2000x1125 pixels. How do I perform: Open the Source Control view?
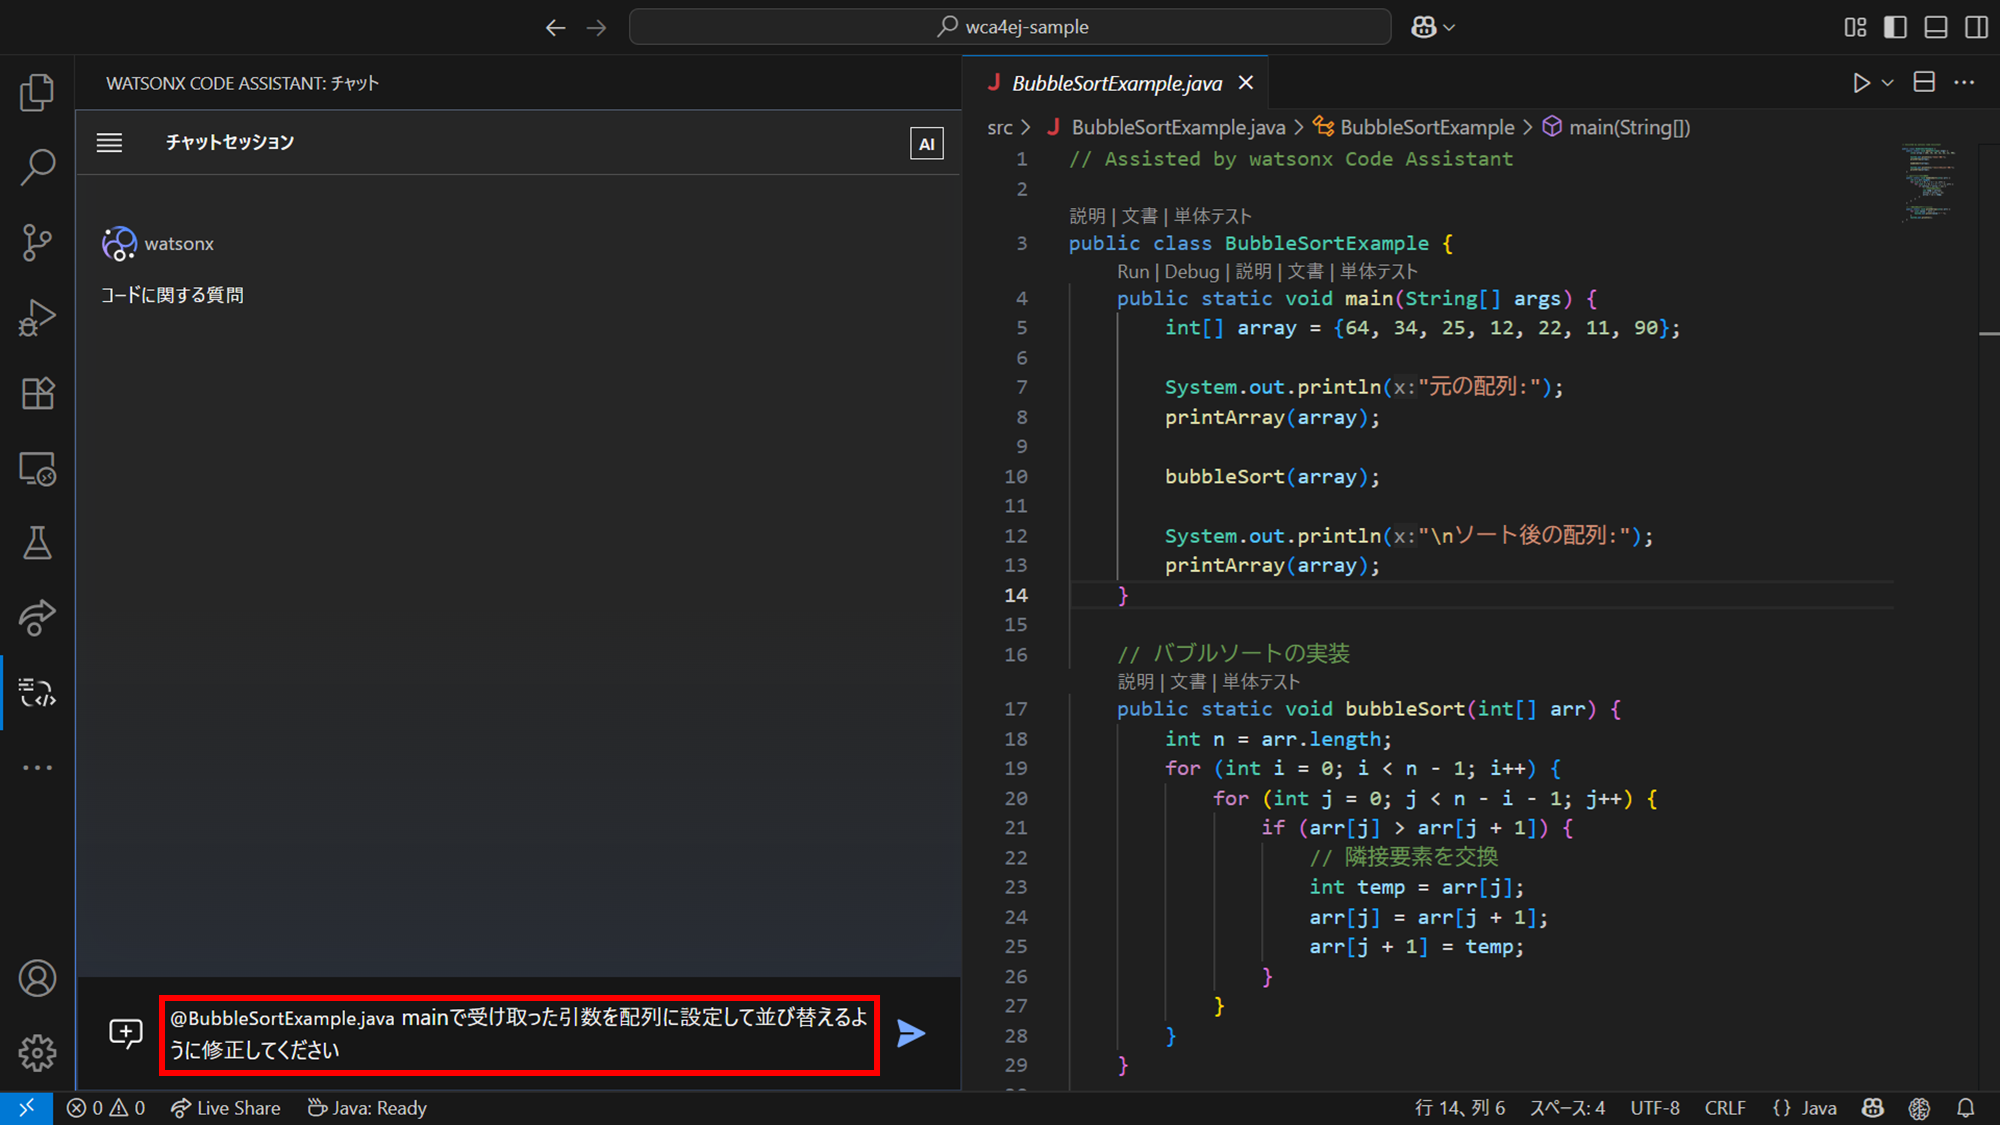point(37,242)
